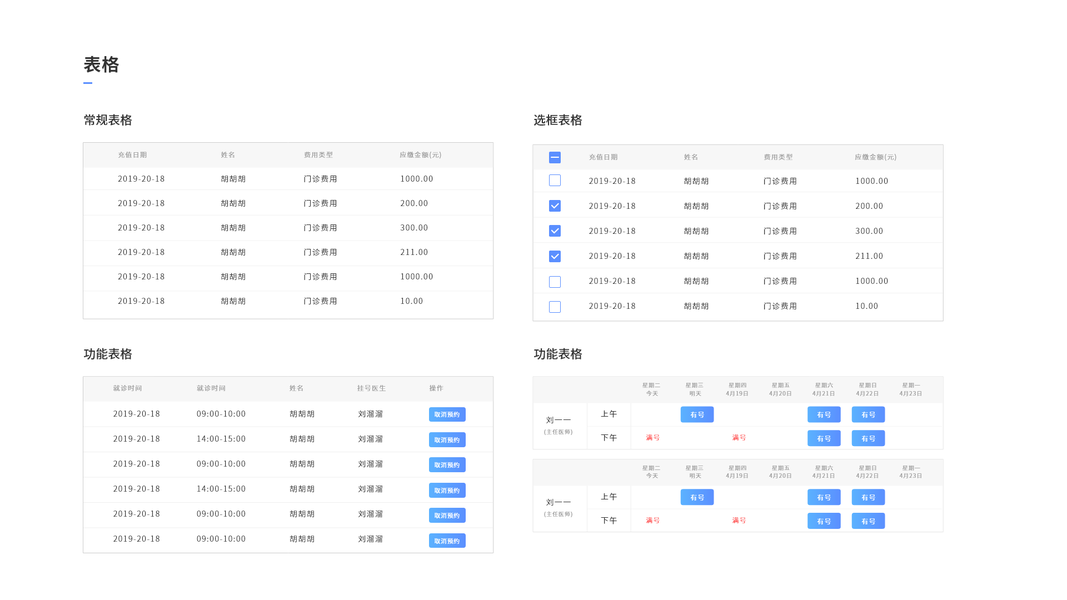This screenshot has height=600, width=1067.
Task: Select 有号 for 上午 4月21日 in upper schedule
Action: coord(823,414)
